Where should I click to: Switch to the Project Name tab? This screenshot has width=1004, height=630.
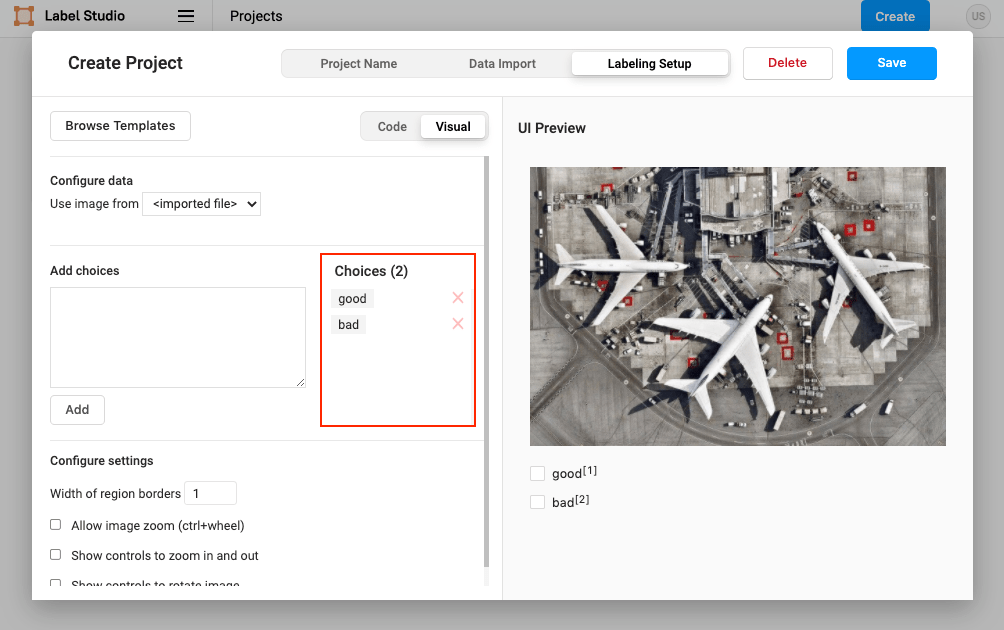coord(359,63)
